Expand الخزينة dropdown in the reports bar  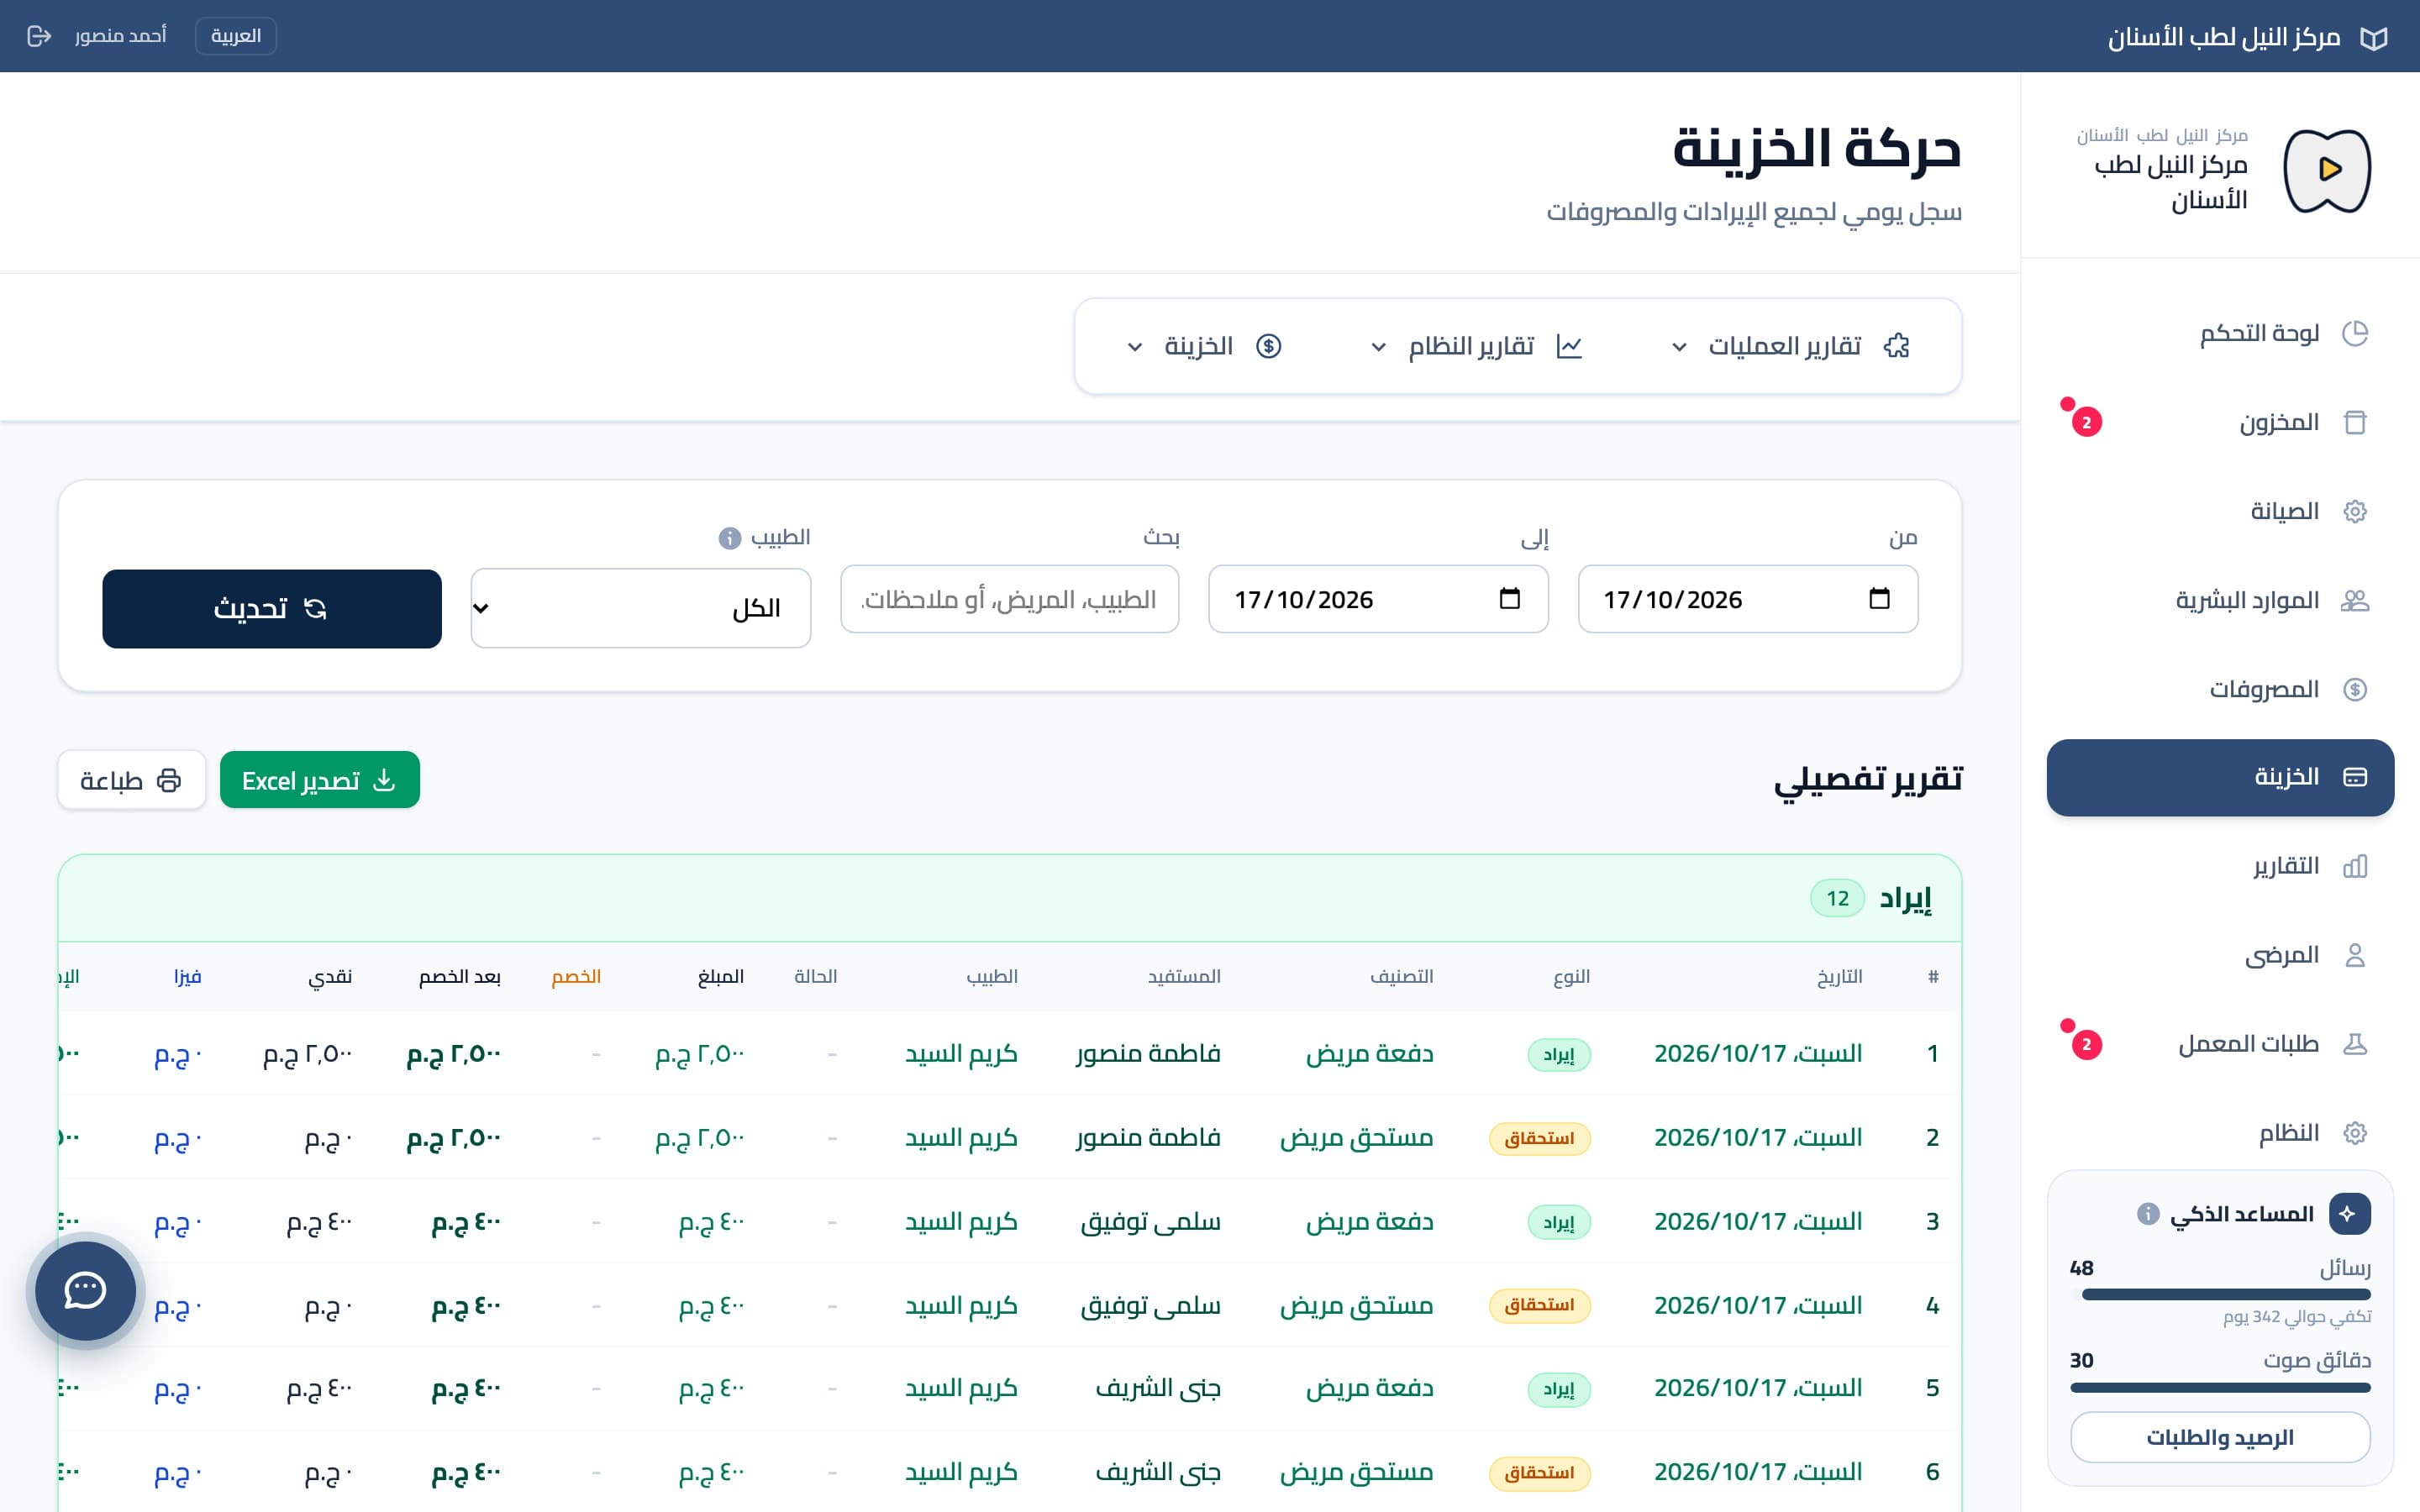pyautogui.click(x=1204, y=346)
